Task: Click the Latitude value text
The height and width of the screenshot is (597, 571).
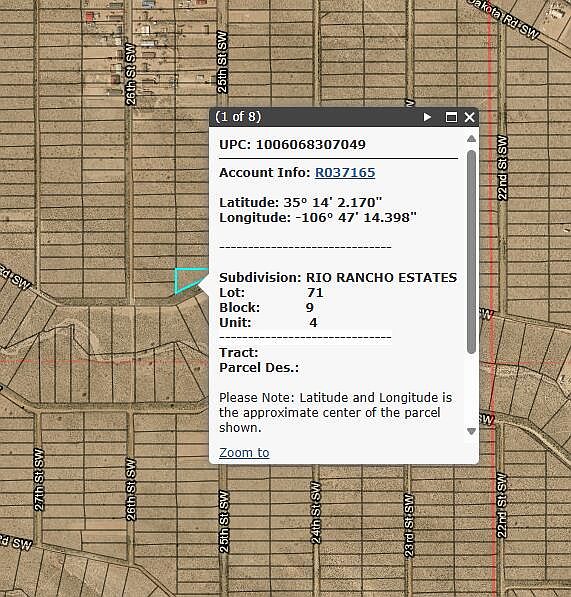Action: 332,203
